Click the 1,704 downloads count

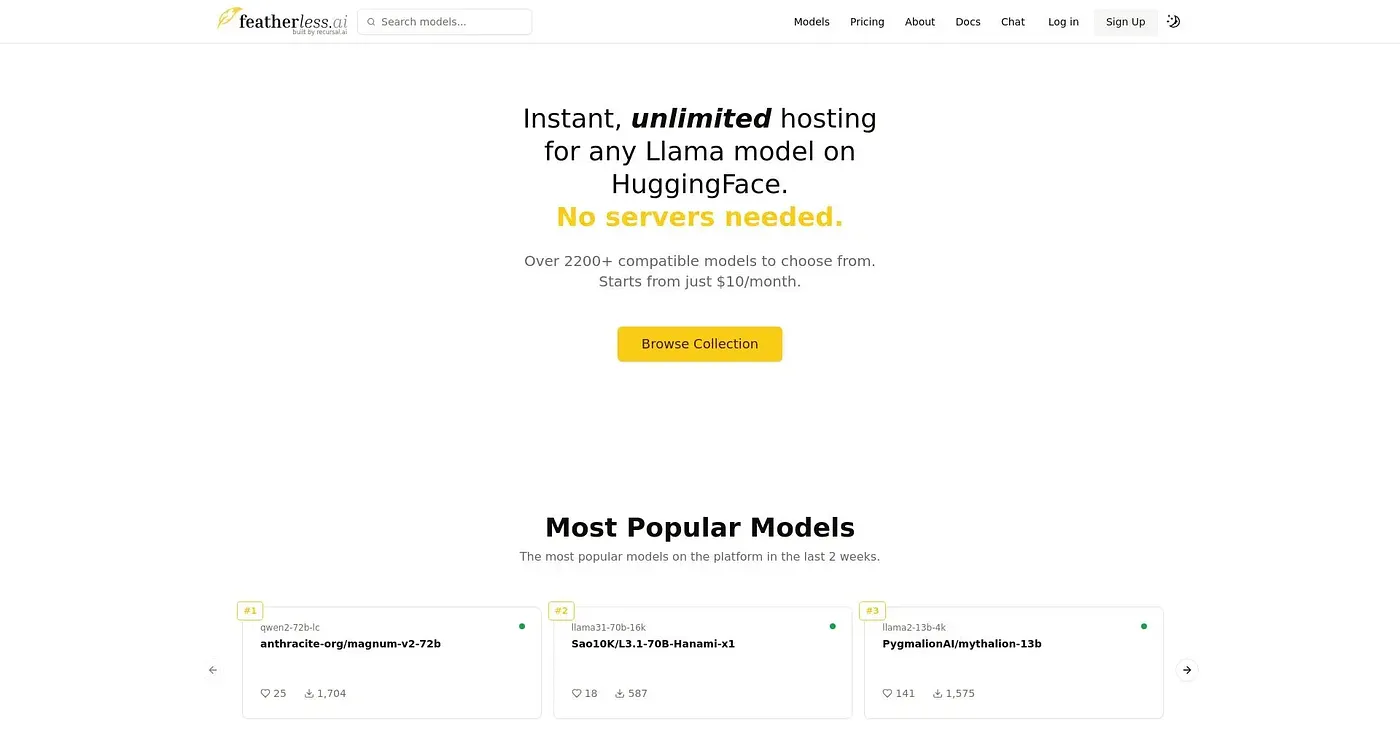click(332, 693)
